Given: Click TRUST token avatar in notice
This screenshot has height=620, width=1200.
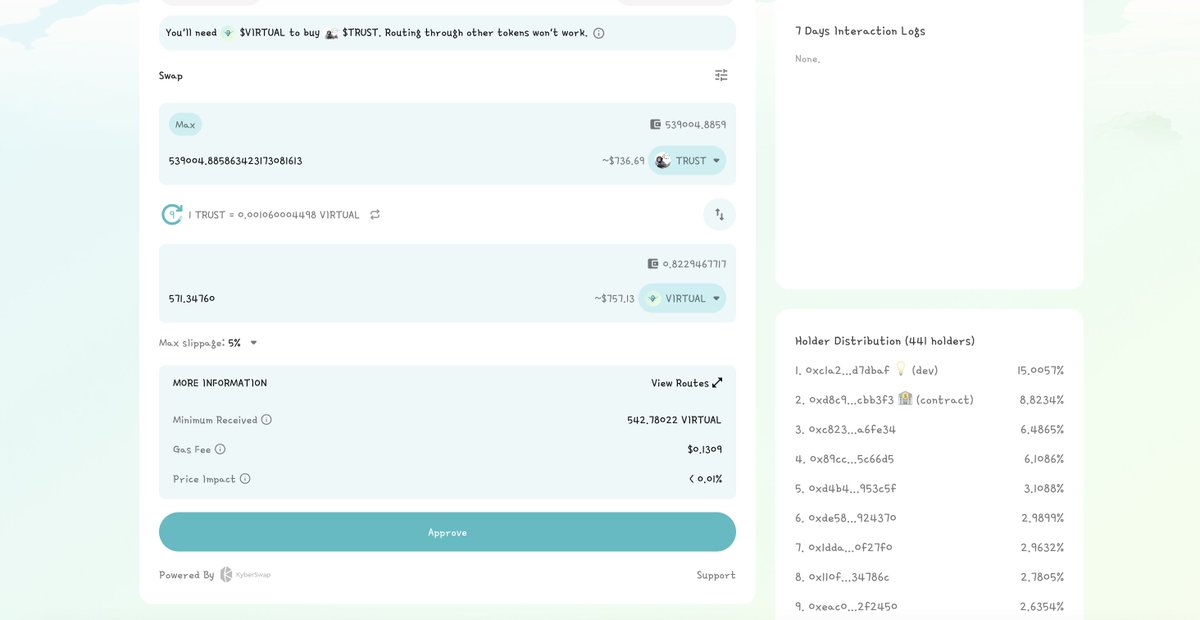Looking at the screenshot, I should point(332,33).
